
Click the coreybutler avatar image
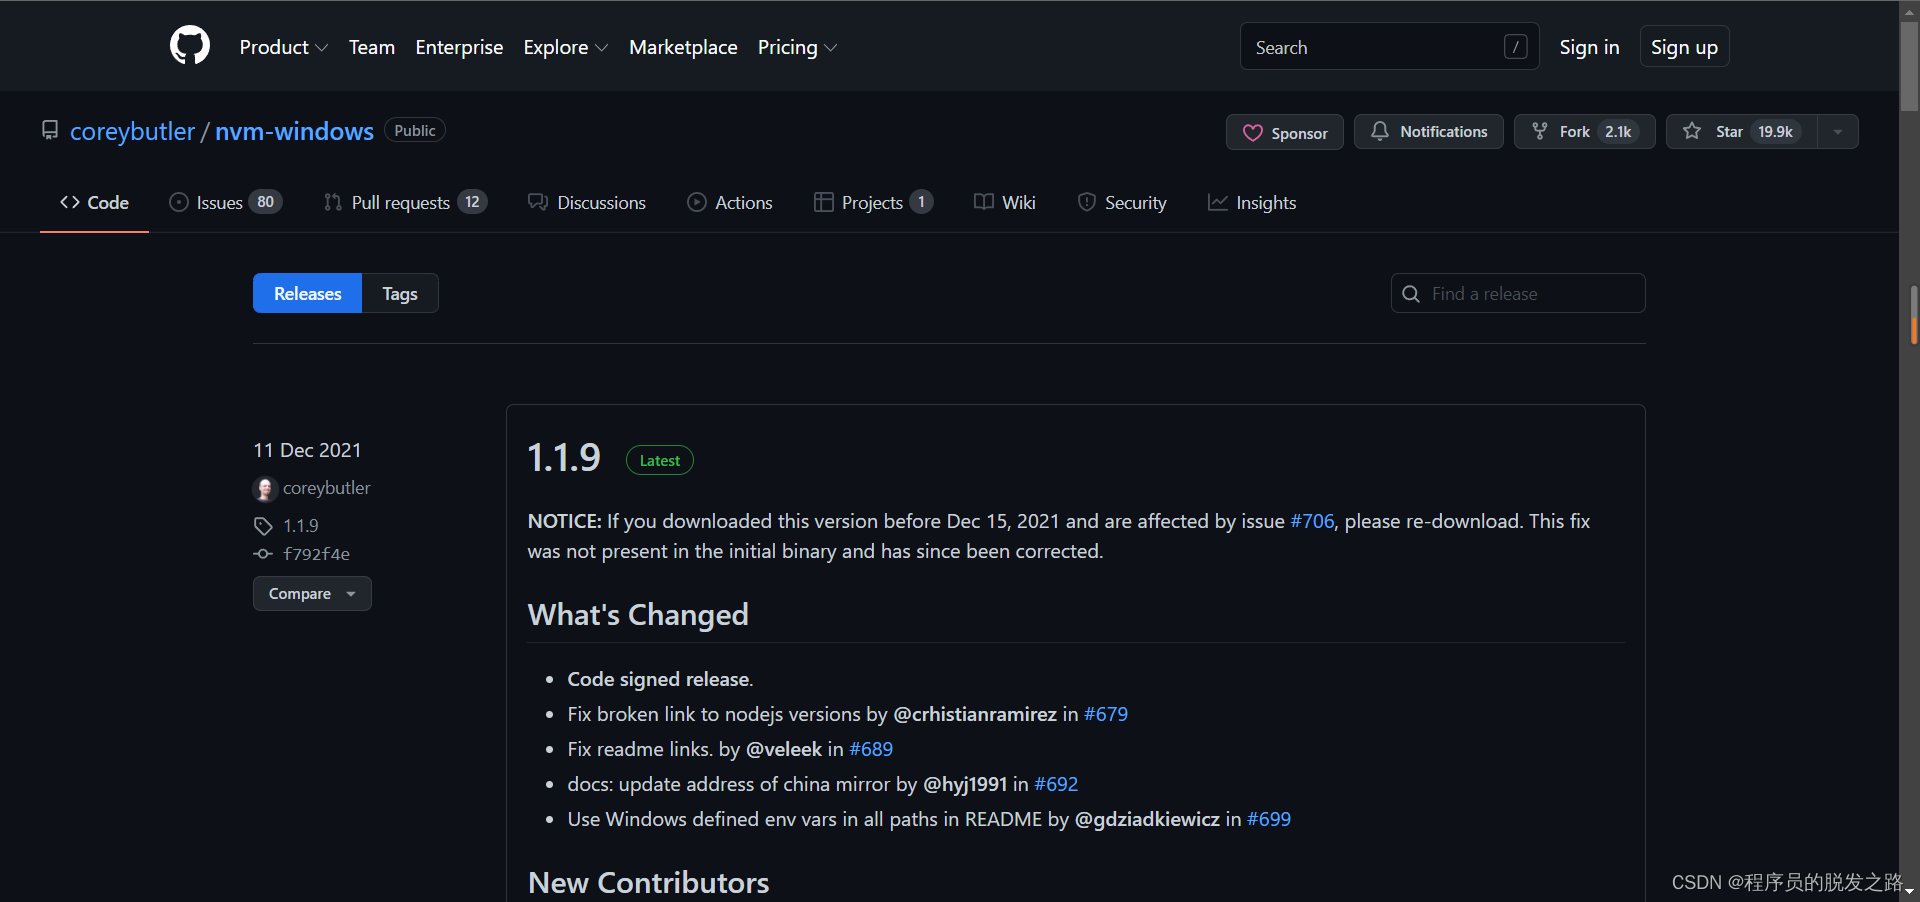[x=264, y=489]
